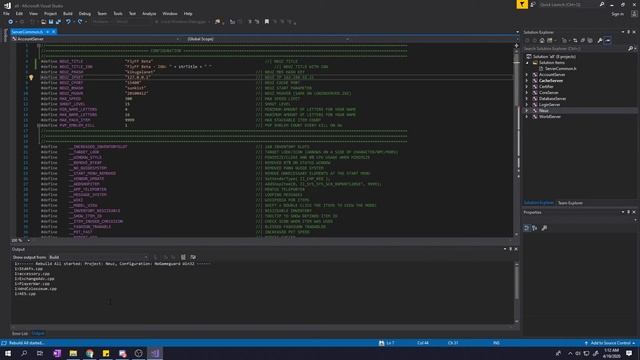Open the Project menu
640x360 pixels.
[51, 13]
